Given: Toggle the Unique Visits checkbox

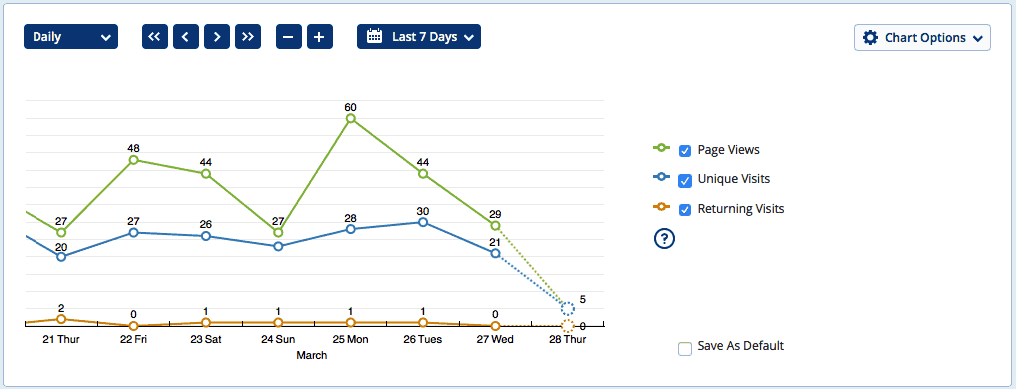Looking at the screenshot, I should coord(685,180).
